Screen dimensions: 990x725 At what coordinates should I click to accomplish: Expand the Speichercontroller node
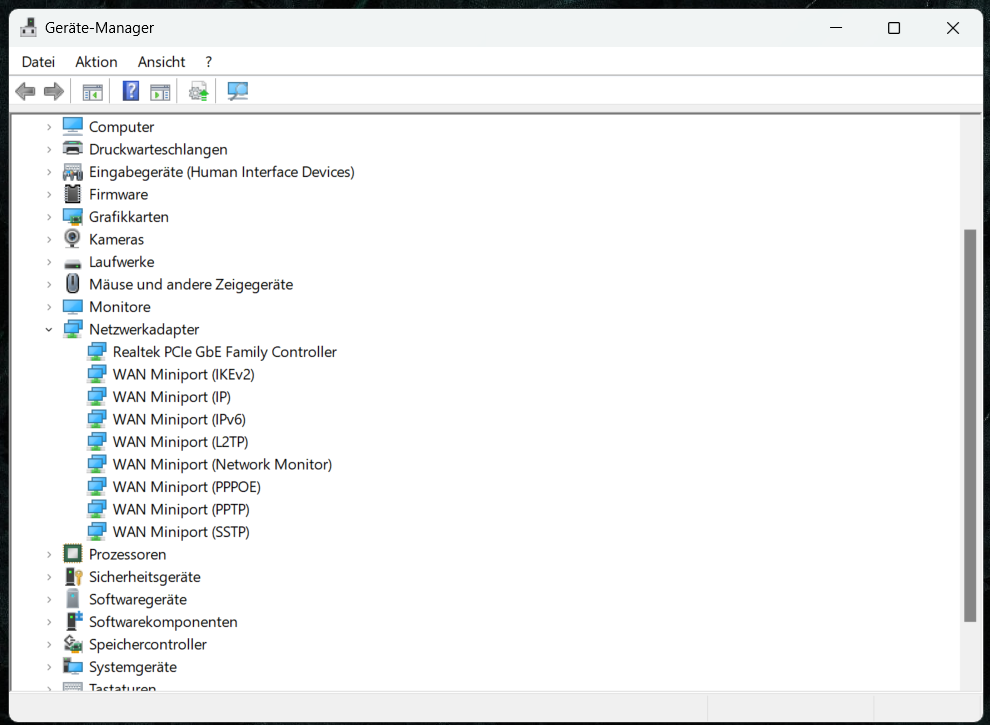click(x=49, y=644)
